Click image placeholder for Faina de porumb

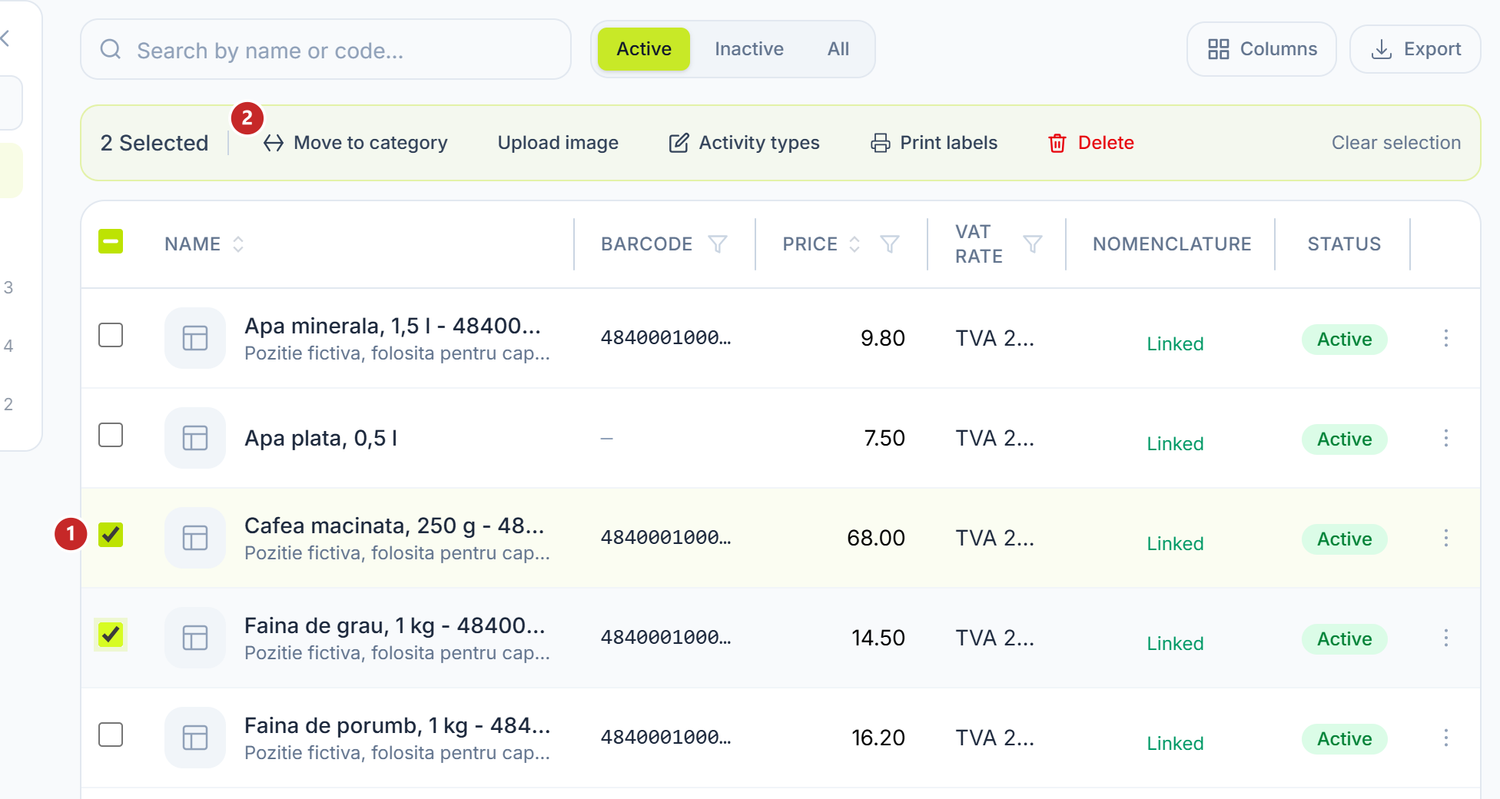coord(195,738)
